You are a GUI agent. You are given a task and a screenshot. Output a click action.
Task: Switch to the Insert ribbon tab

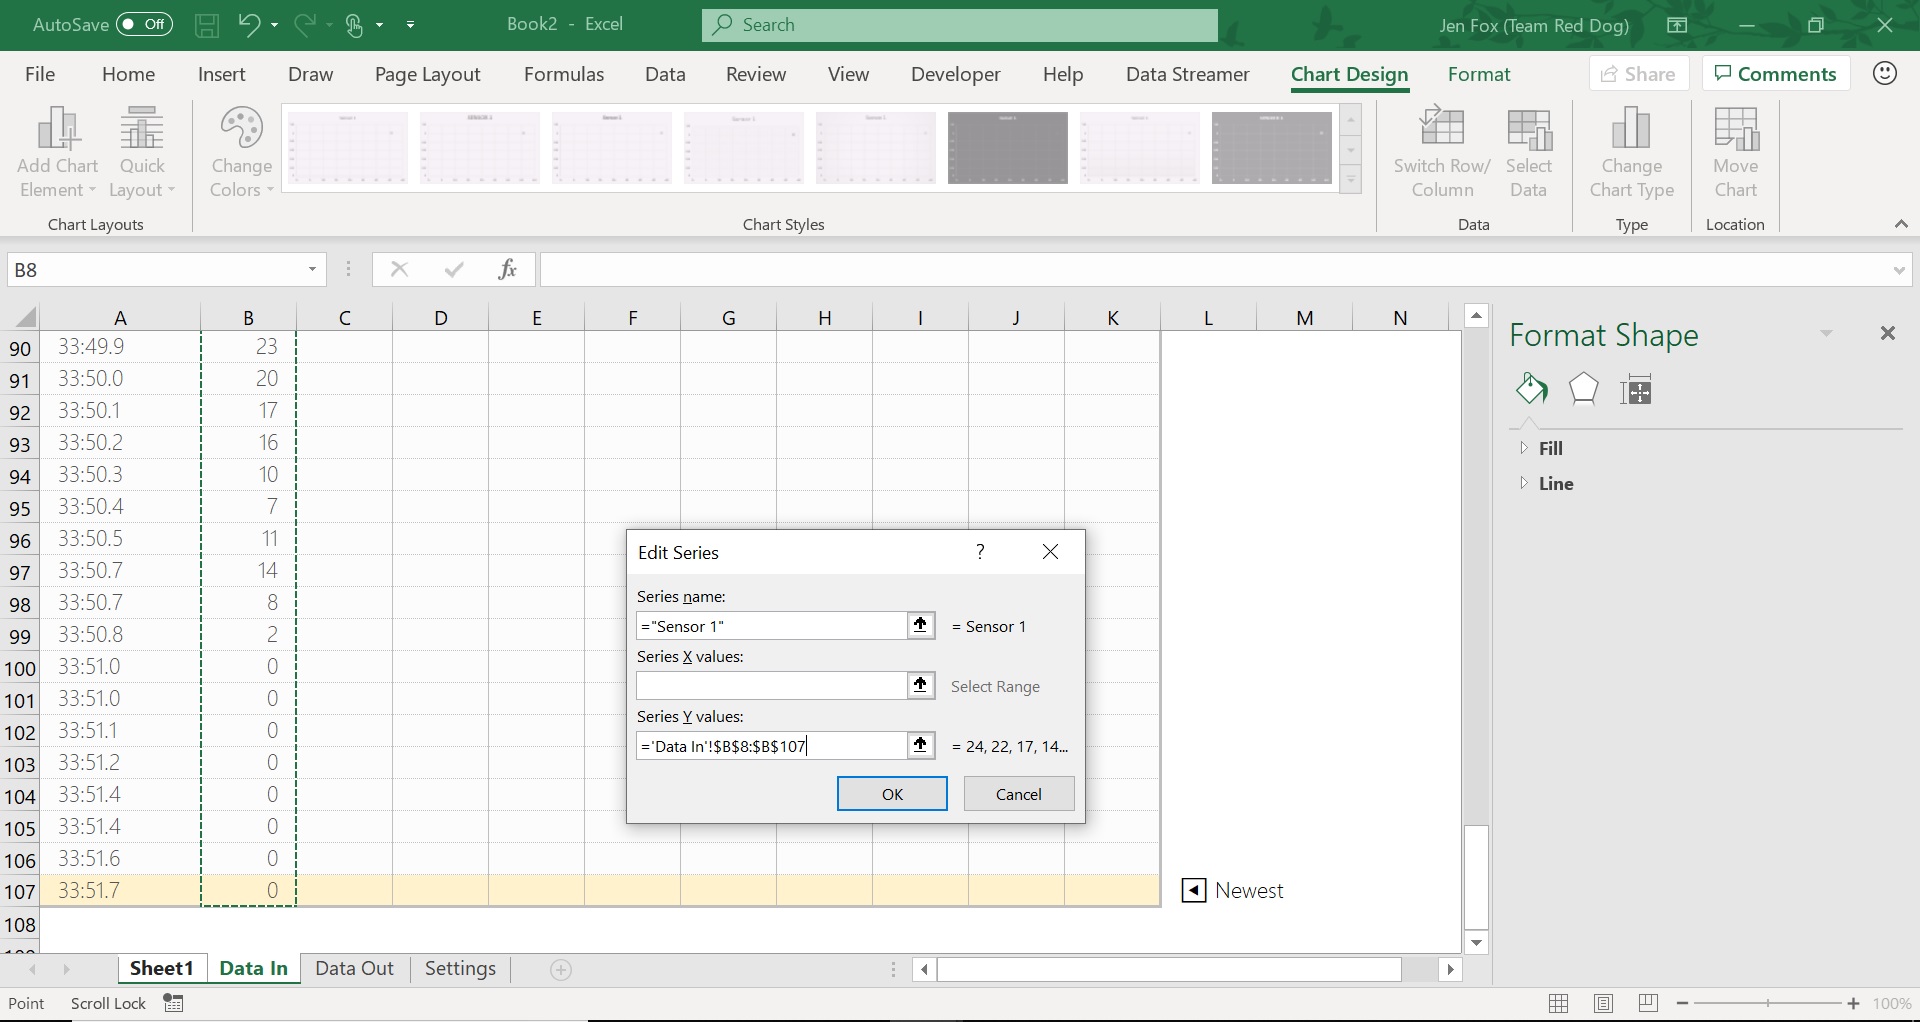pos(222,74)
